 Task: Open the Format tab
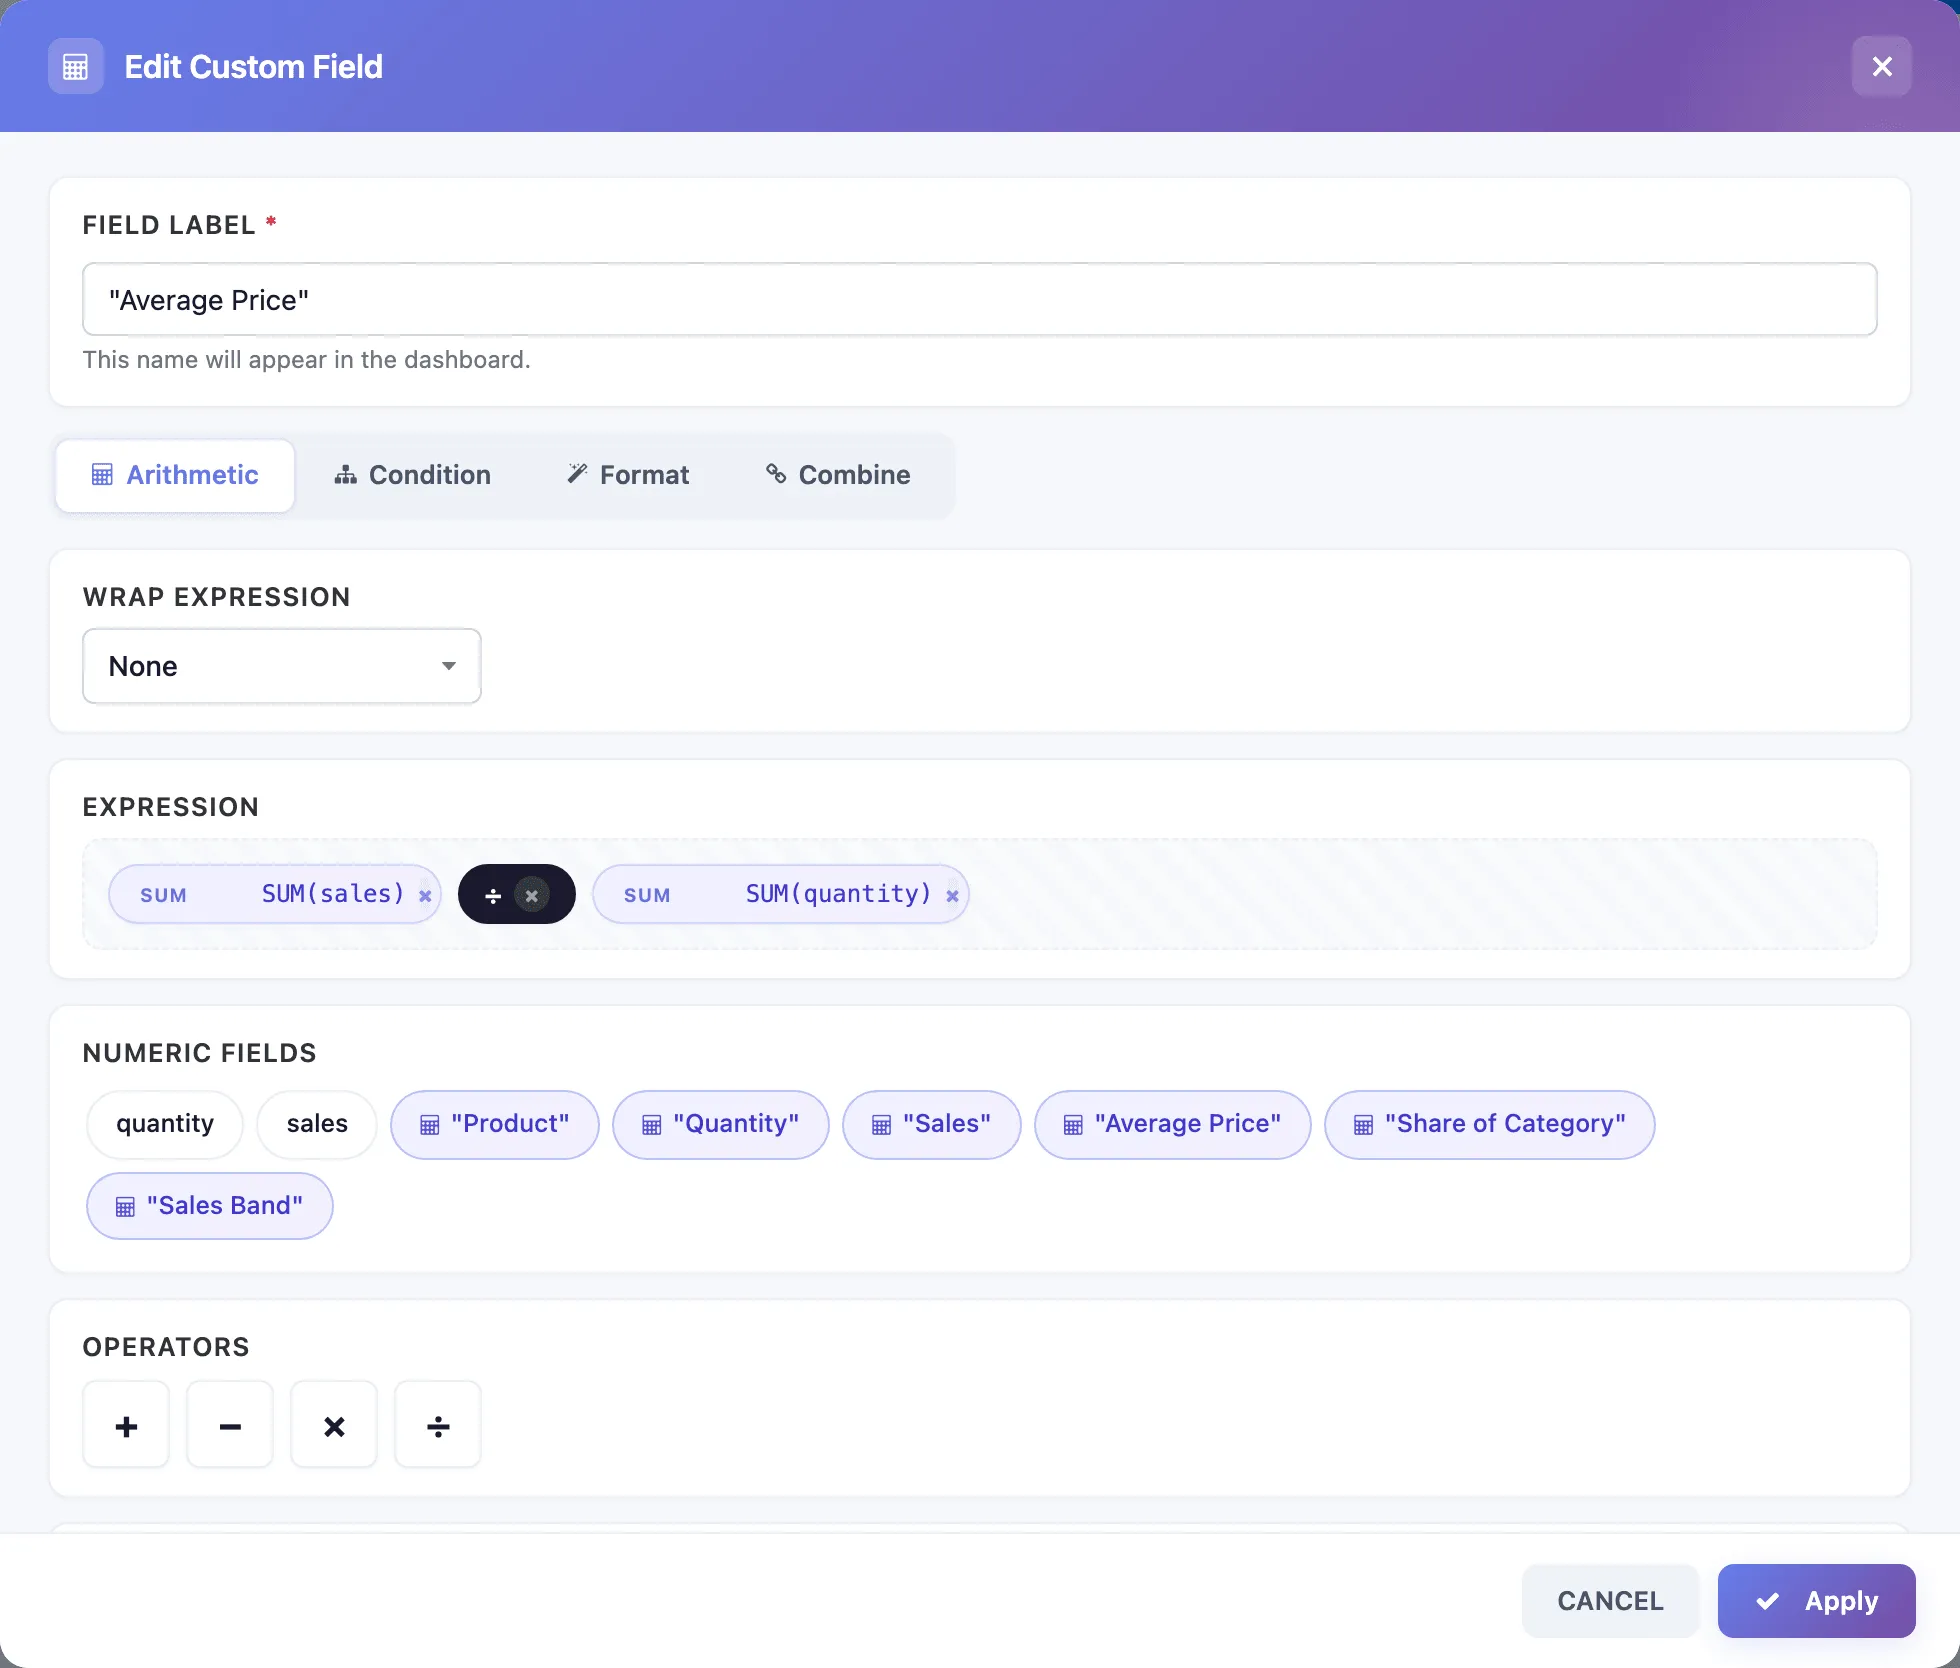628,475
